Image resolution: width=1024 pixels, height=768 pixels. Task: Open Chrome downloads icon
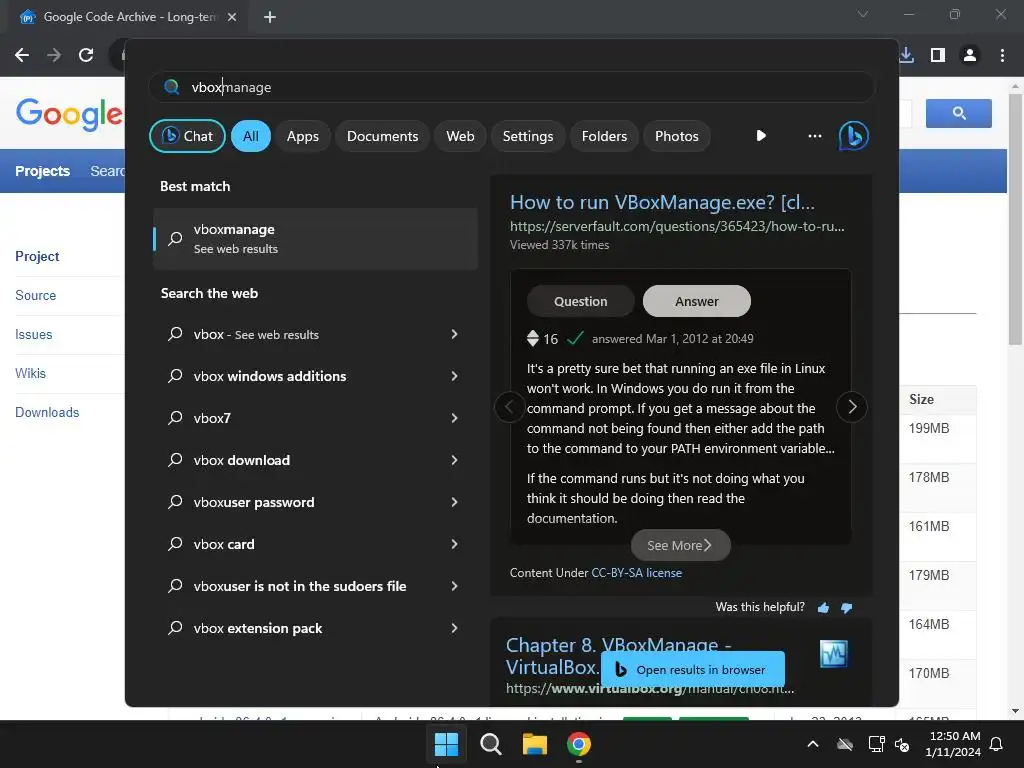906,55
